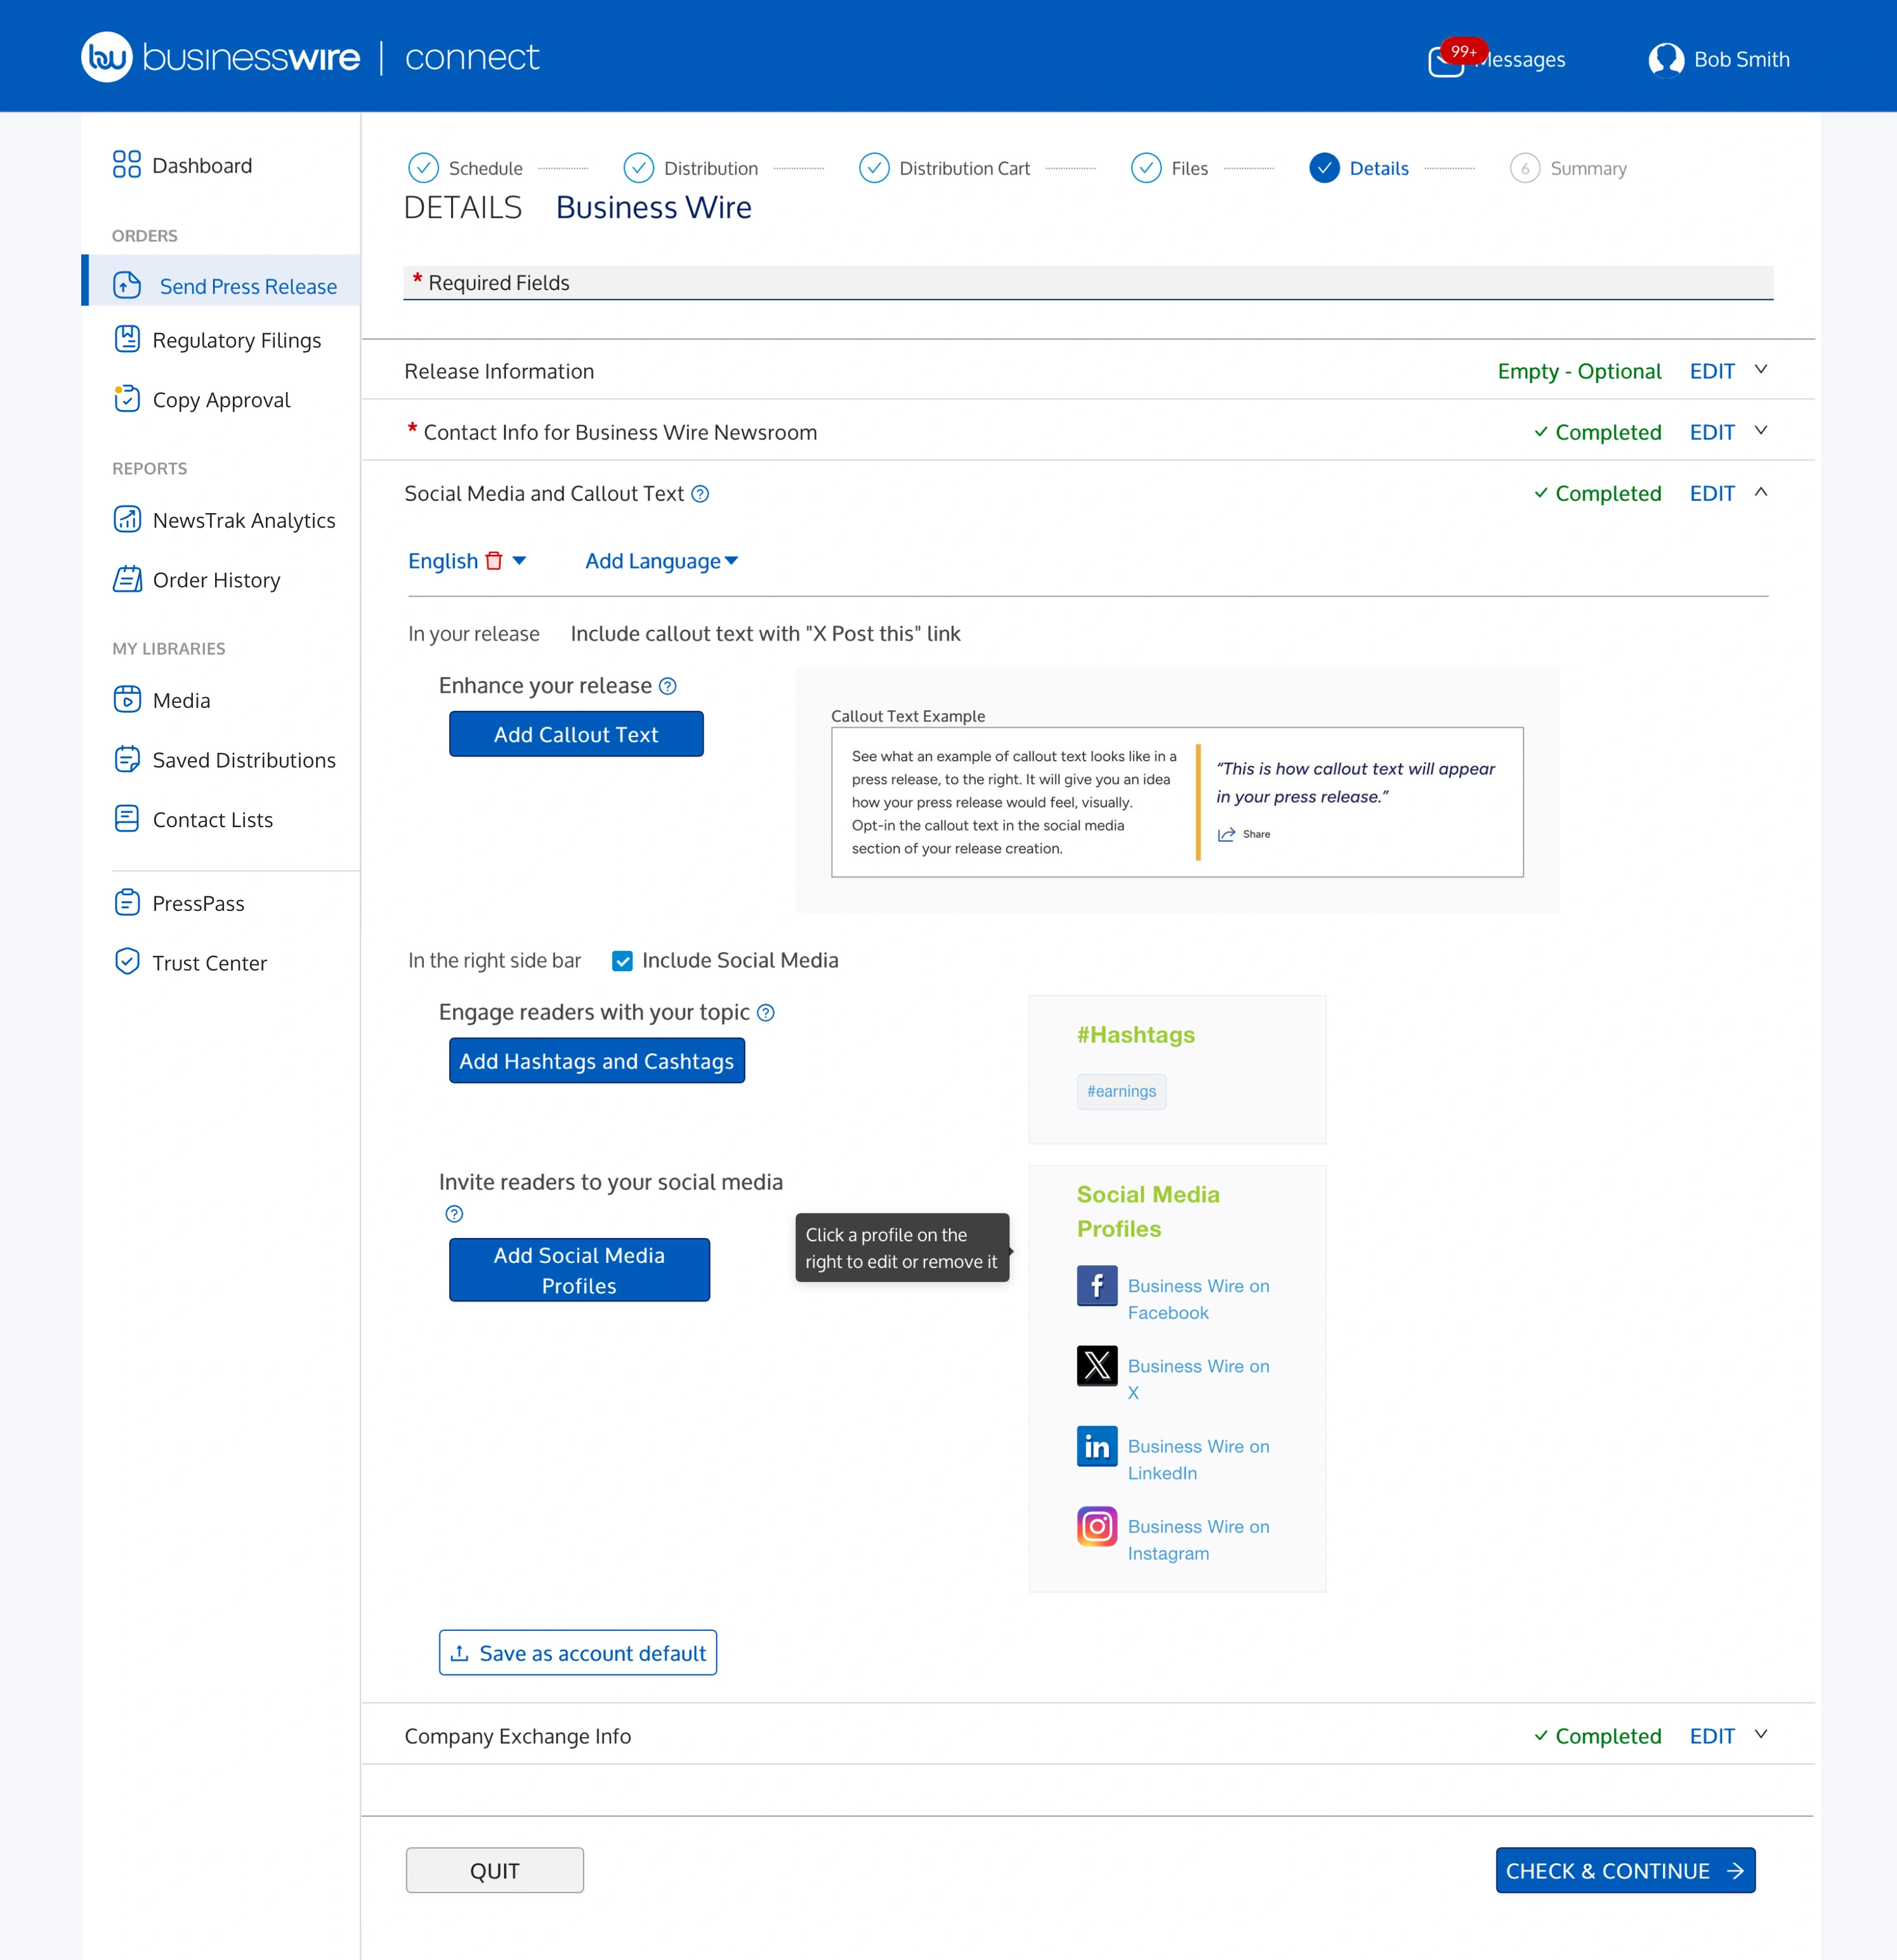This screenshot has height=1960, width=1897.
Task: Click Add Hashtags and Cashtags button
Action: click(x=597, y=1061)
